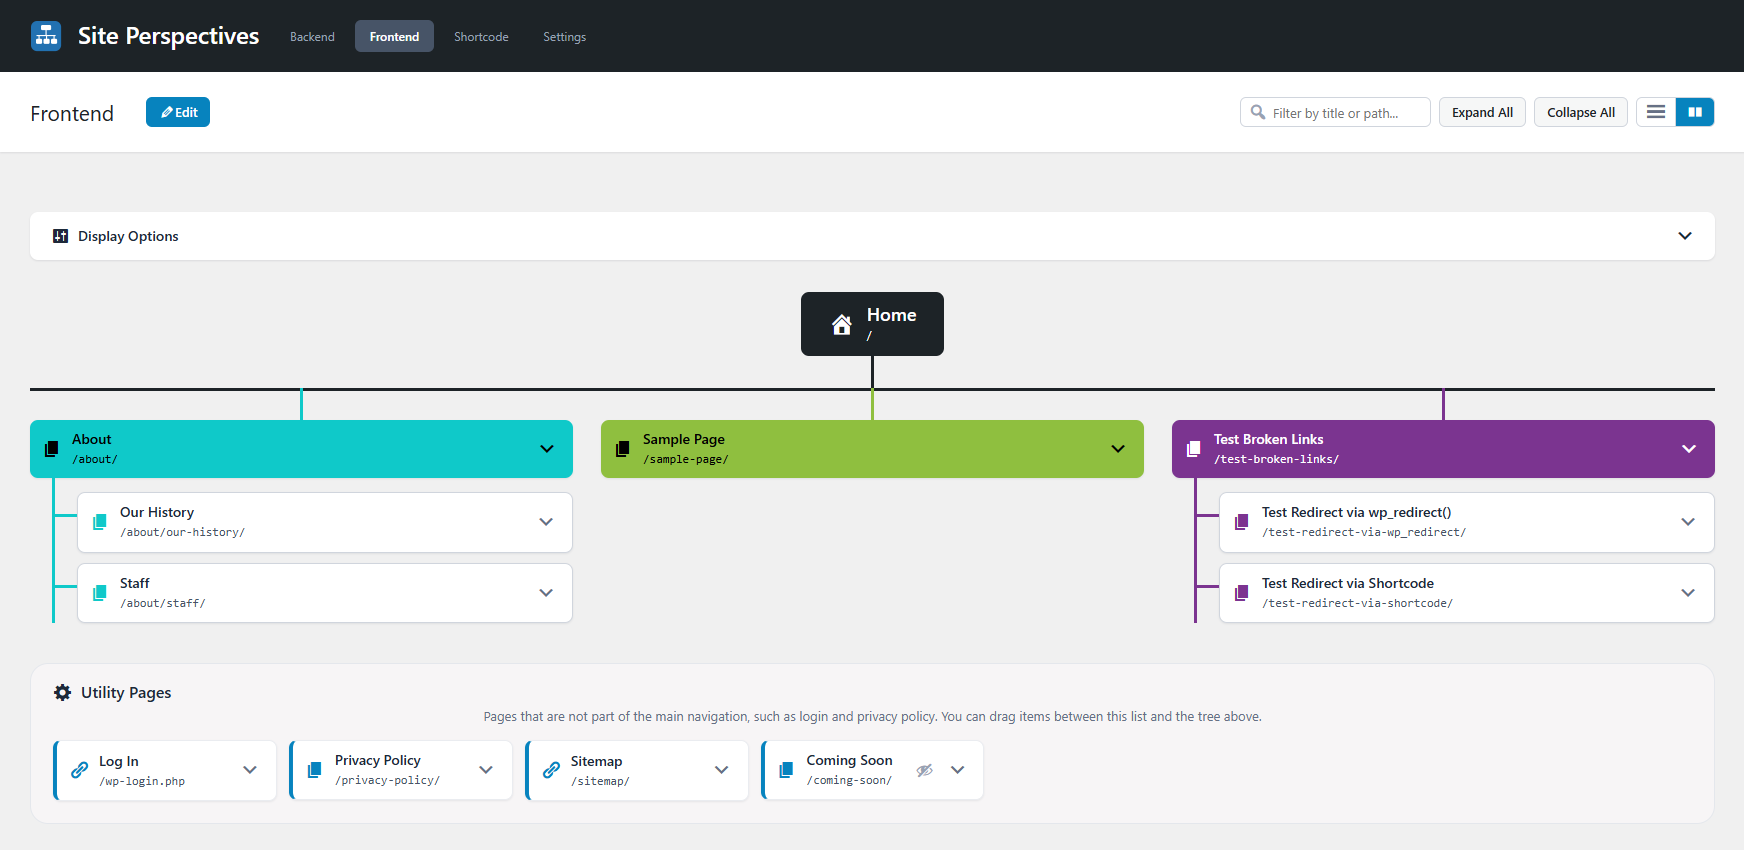Click the Display Options sliders icon
Image resolution: width=1744 pixels, height=850 pixels.
[60, 236]
